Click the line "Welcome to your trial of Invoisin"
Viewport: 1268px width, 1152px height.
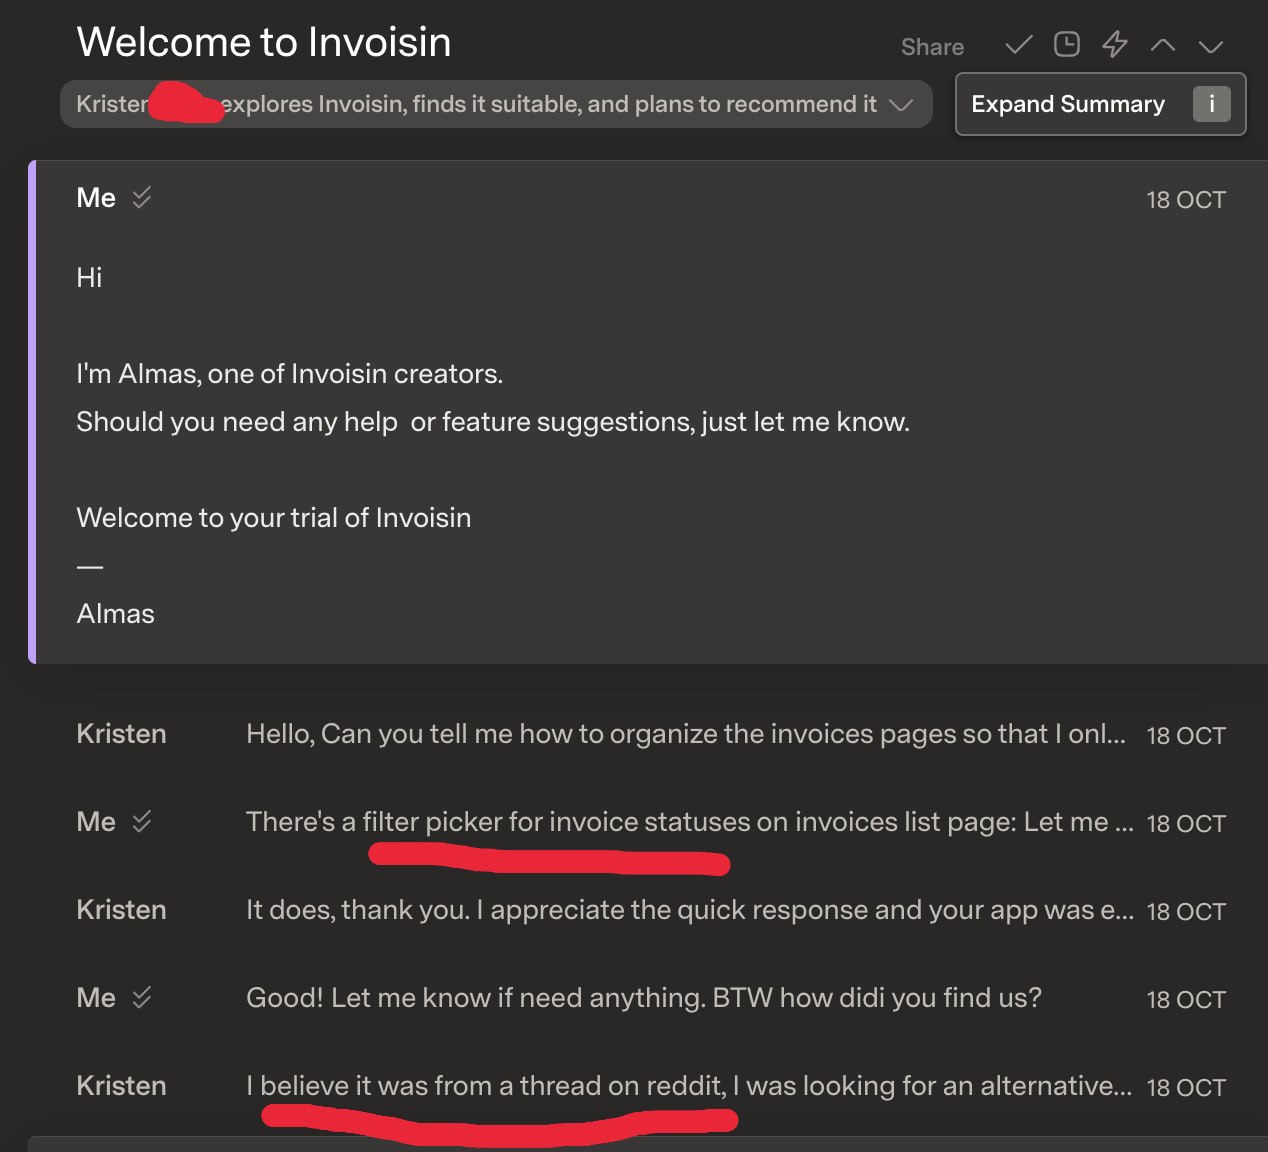click(274, 518)
